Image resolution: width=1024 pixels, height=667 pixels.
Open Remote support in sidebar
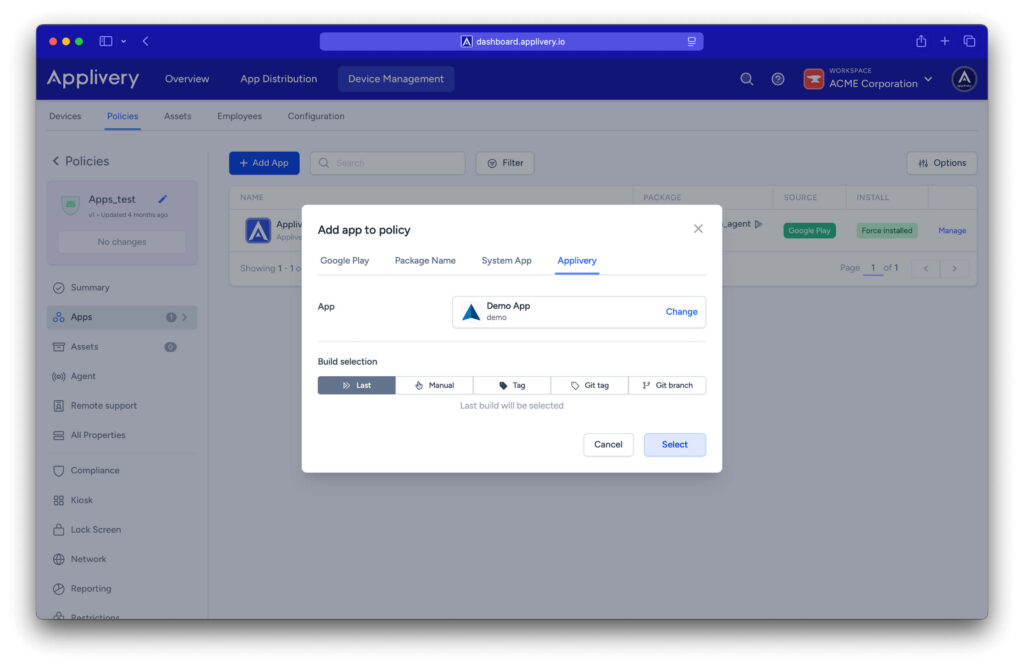[103, 406]
